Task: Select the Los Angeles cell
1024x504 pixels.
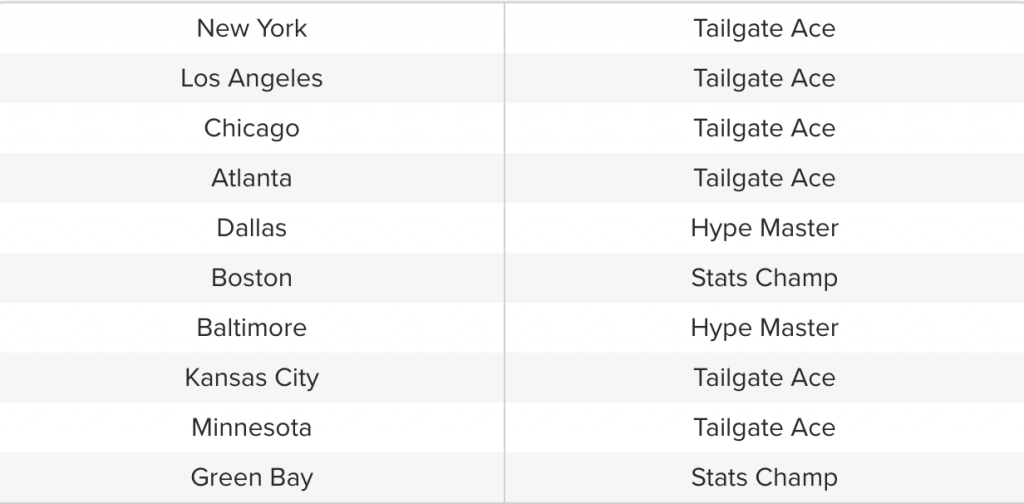Action: (x=252, y=78)
